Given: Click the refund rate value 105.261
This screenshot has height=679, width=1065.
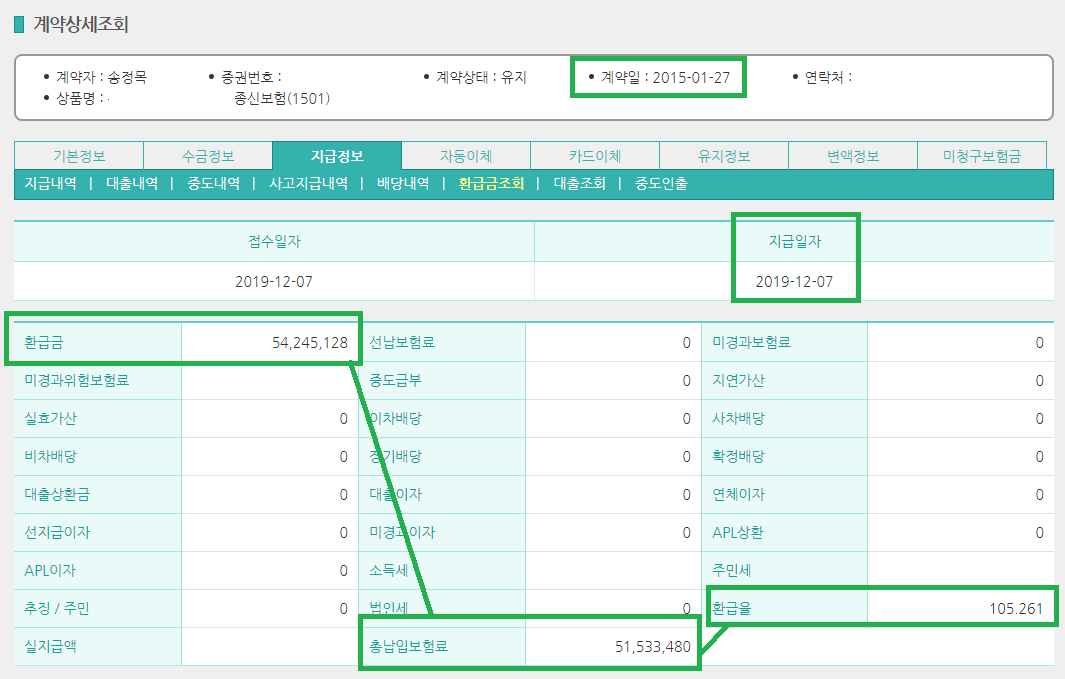Looking at the screenshot, I should [x=1015, y=609].
